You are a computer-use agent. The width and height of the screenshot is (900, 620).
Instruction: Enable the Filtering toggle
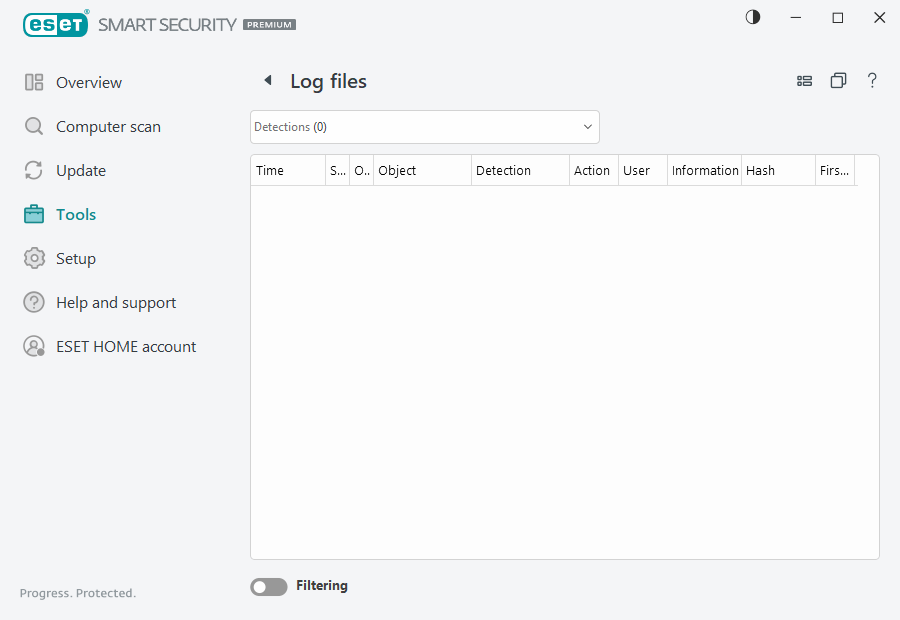point(268,586)
